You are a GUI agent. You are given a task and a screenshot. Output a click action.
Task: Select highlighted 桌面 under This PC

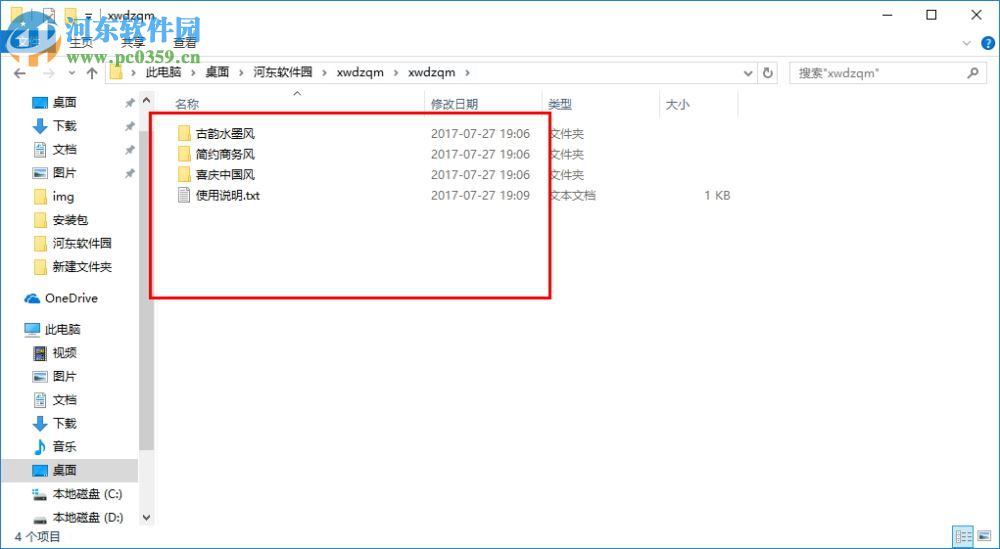pyautogui.click(x=64, y=471)
